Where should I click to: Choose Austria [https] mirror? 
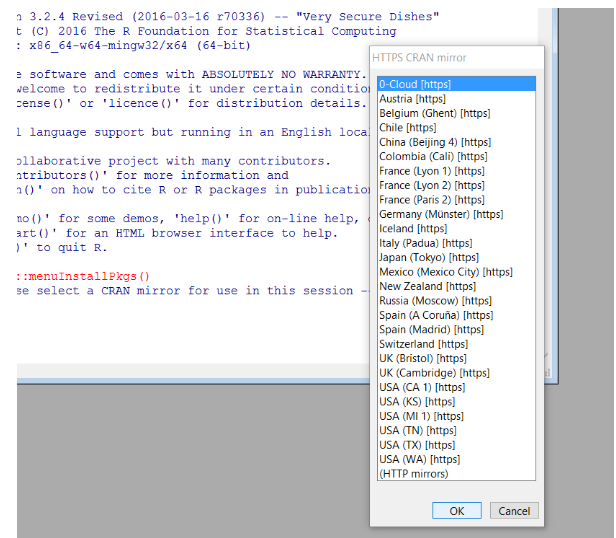[x=456, y=99]
